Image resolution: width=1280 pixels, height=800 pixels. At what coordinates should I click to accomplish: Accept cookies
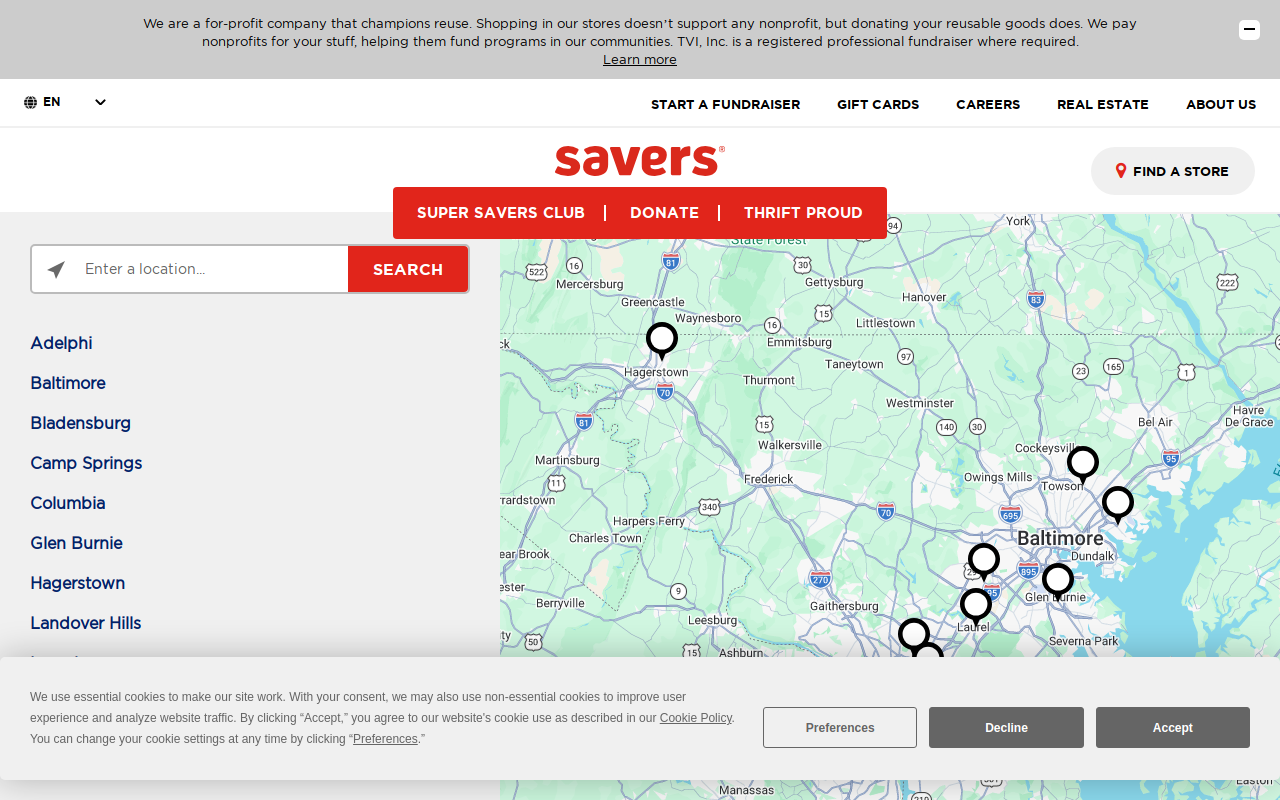[x=1172, y=728]
